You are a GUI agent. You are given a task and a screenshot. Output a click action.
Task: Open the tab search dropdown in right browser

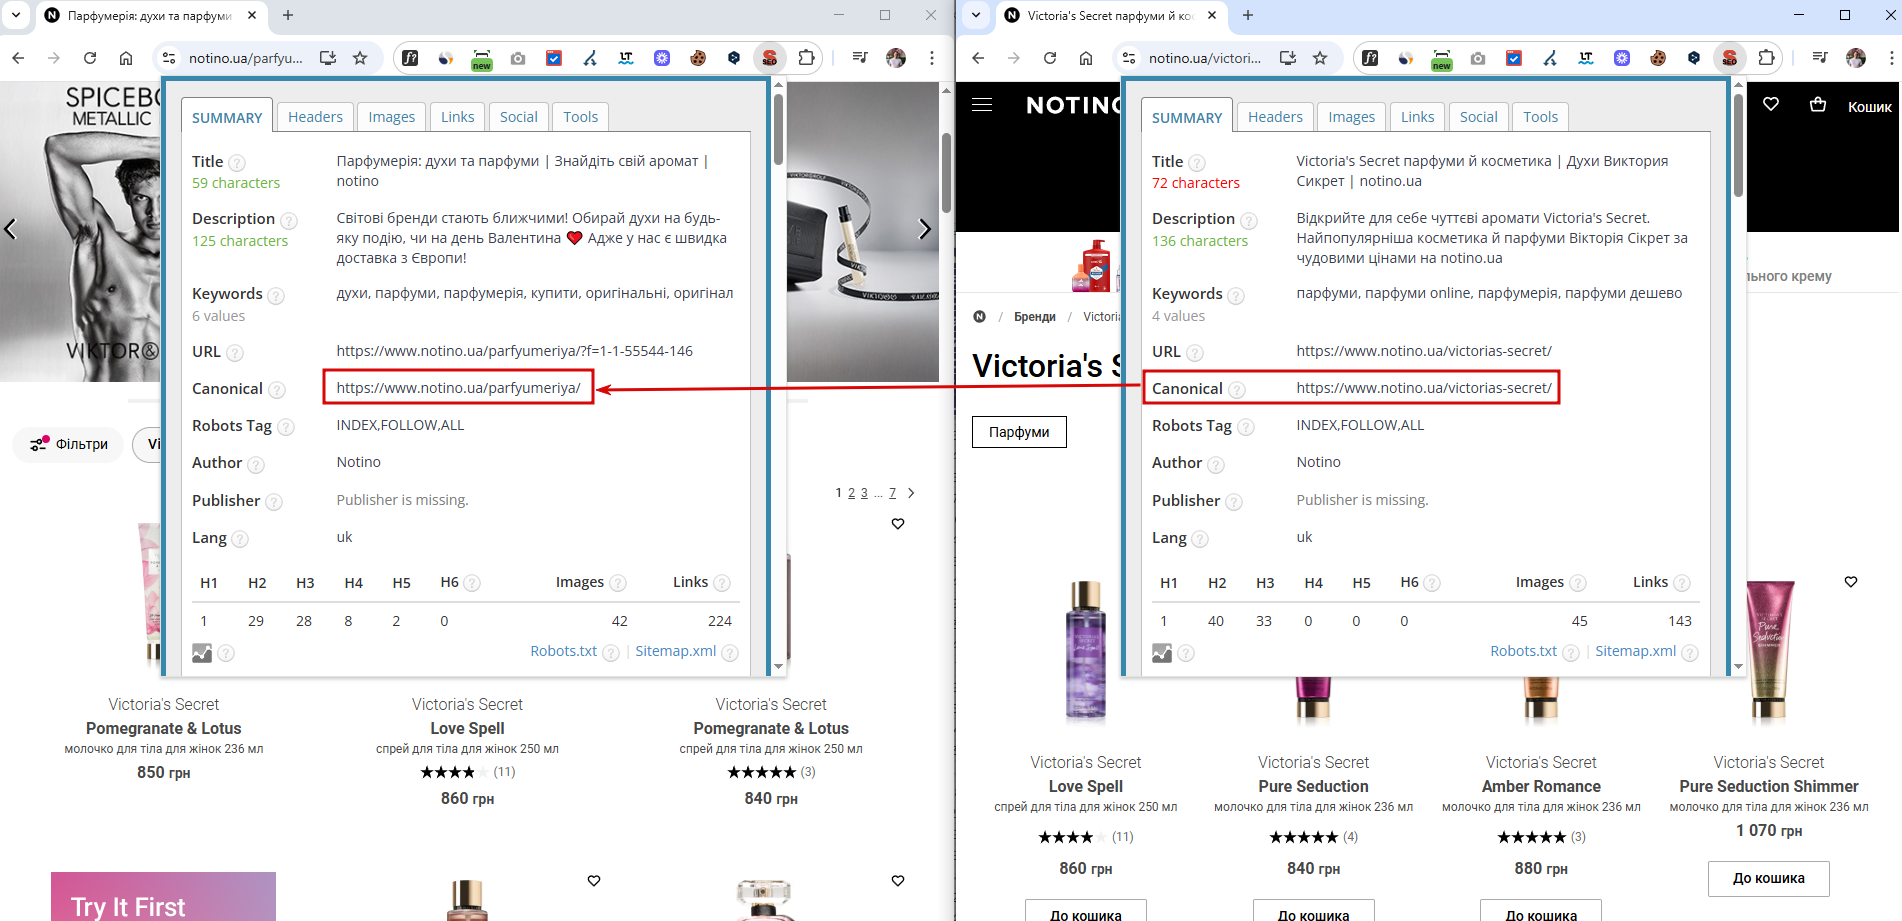point(976,15)
